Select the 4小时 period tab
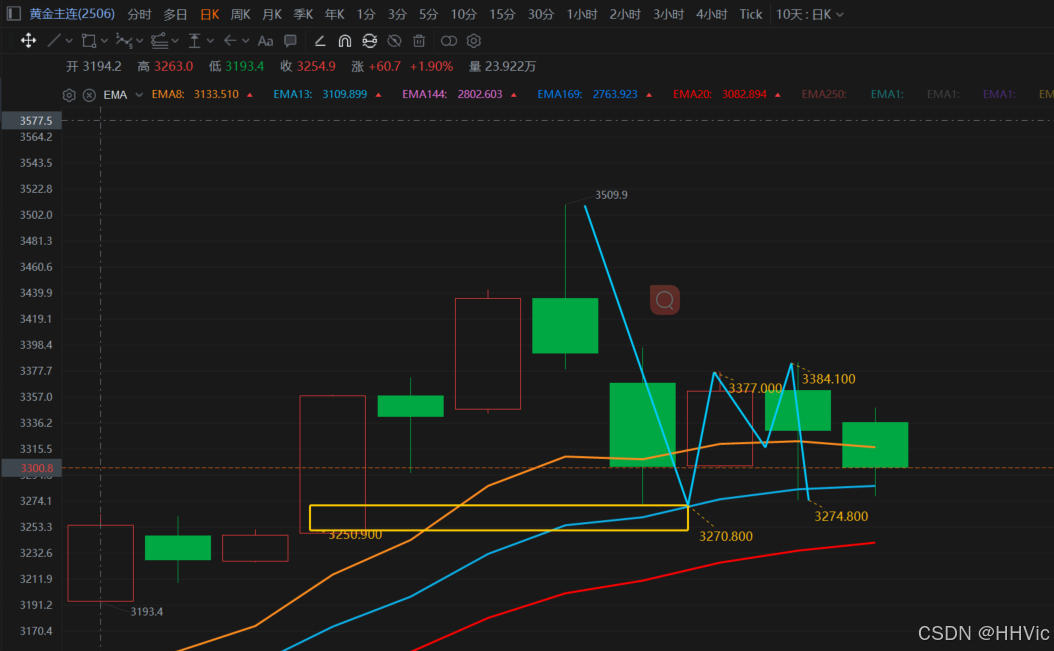 click(712, 14)
